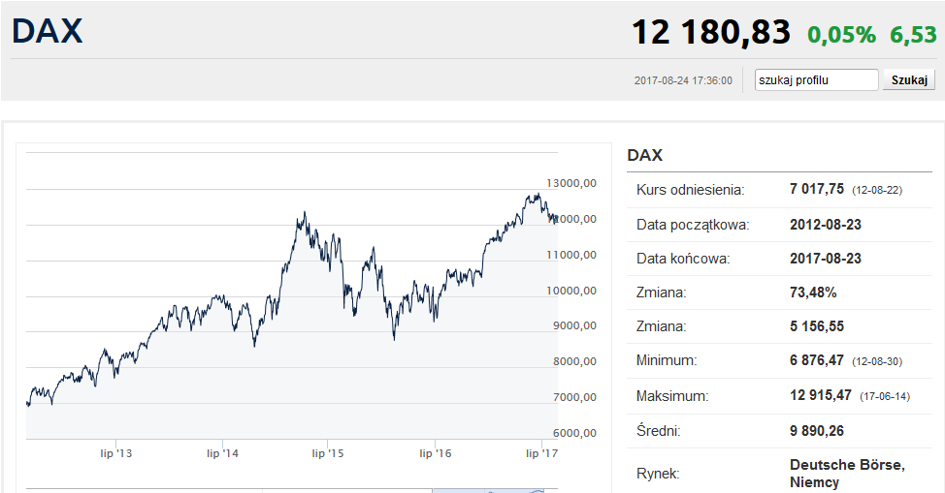The width and height of the screenshot is (945, 493).
Task: Click the Data początkowa date 2012-08-23
Action: point(825,224)
